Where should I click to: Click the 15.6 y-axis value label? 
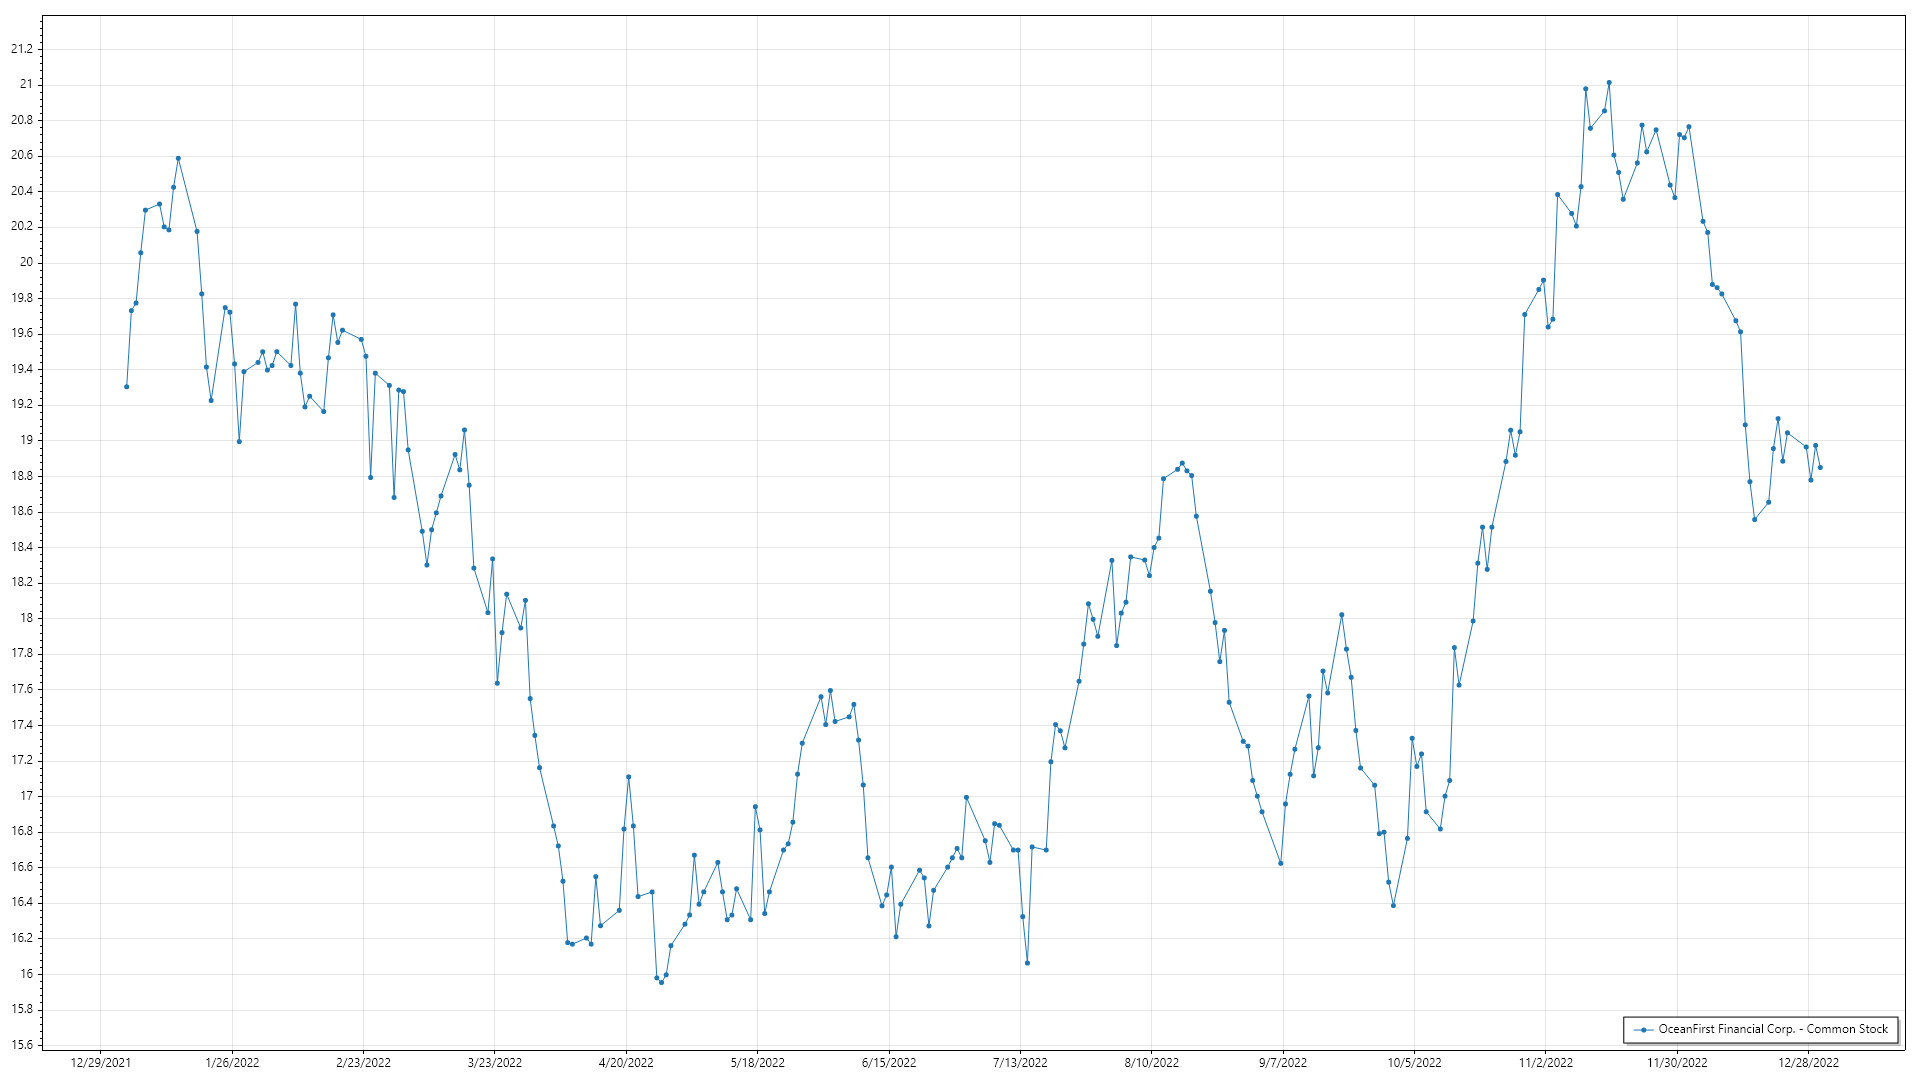(x=22, y=1045)
